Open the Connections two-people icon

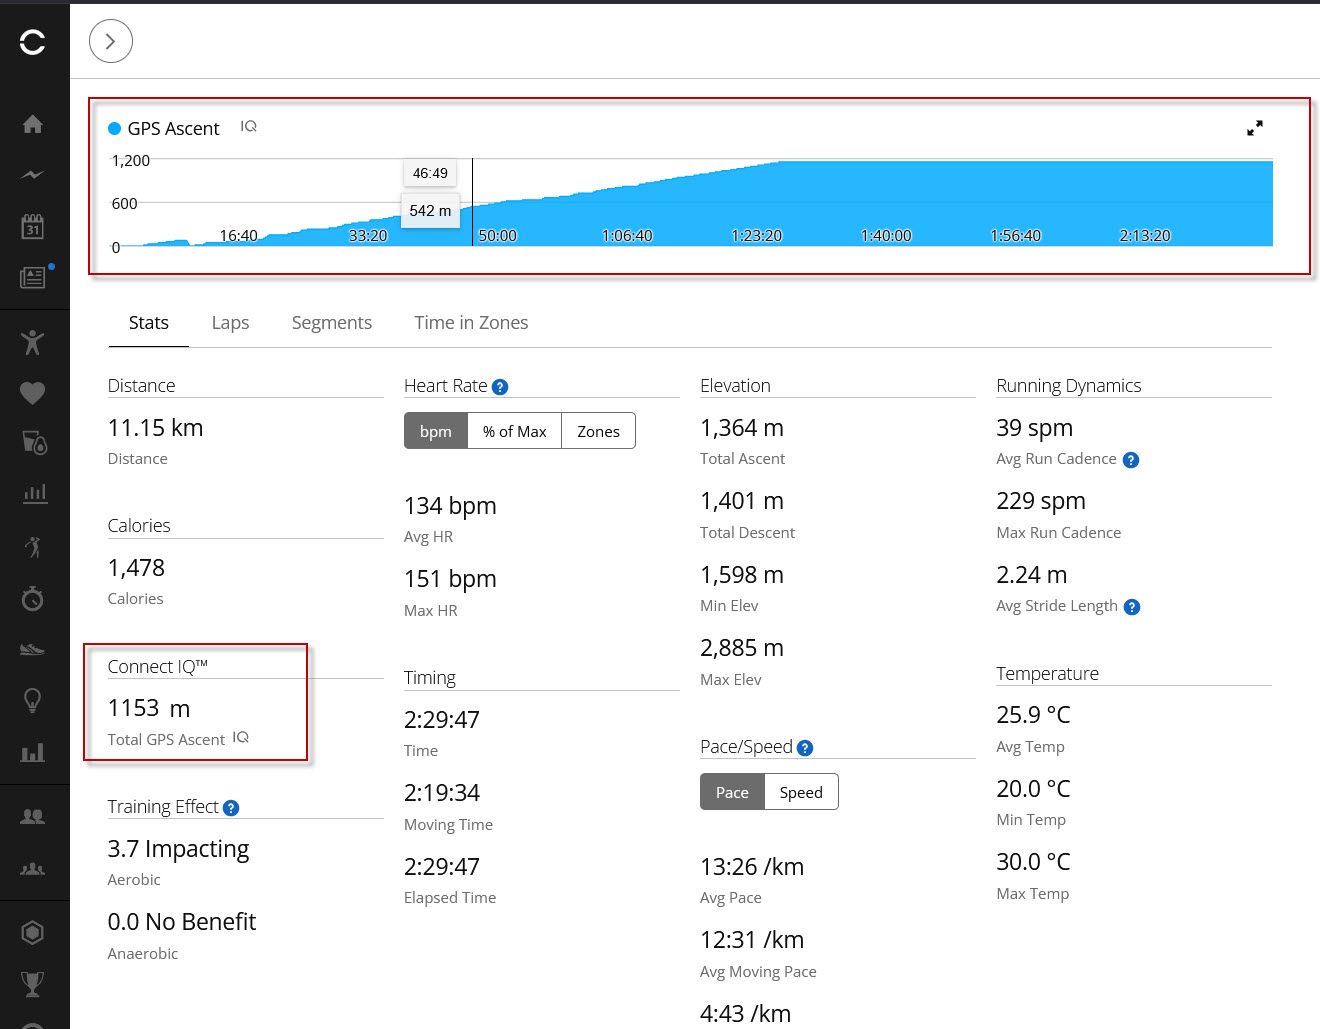(32, 817)
